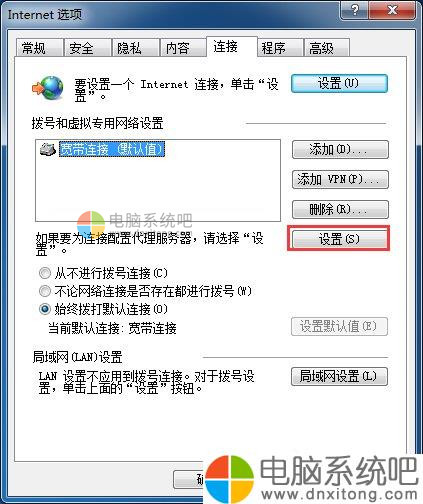The height and width of the screenshot is (504, 423).
Task: Close the Internet 选项 dialog
Action: tap(393, 10)
